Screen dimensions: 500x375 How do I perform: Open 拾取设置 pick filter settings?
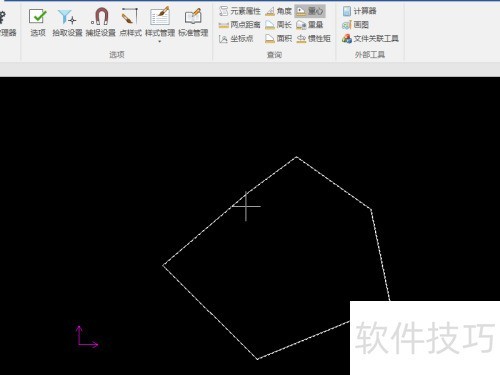coord(67,22)
